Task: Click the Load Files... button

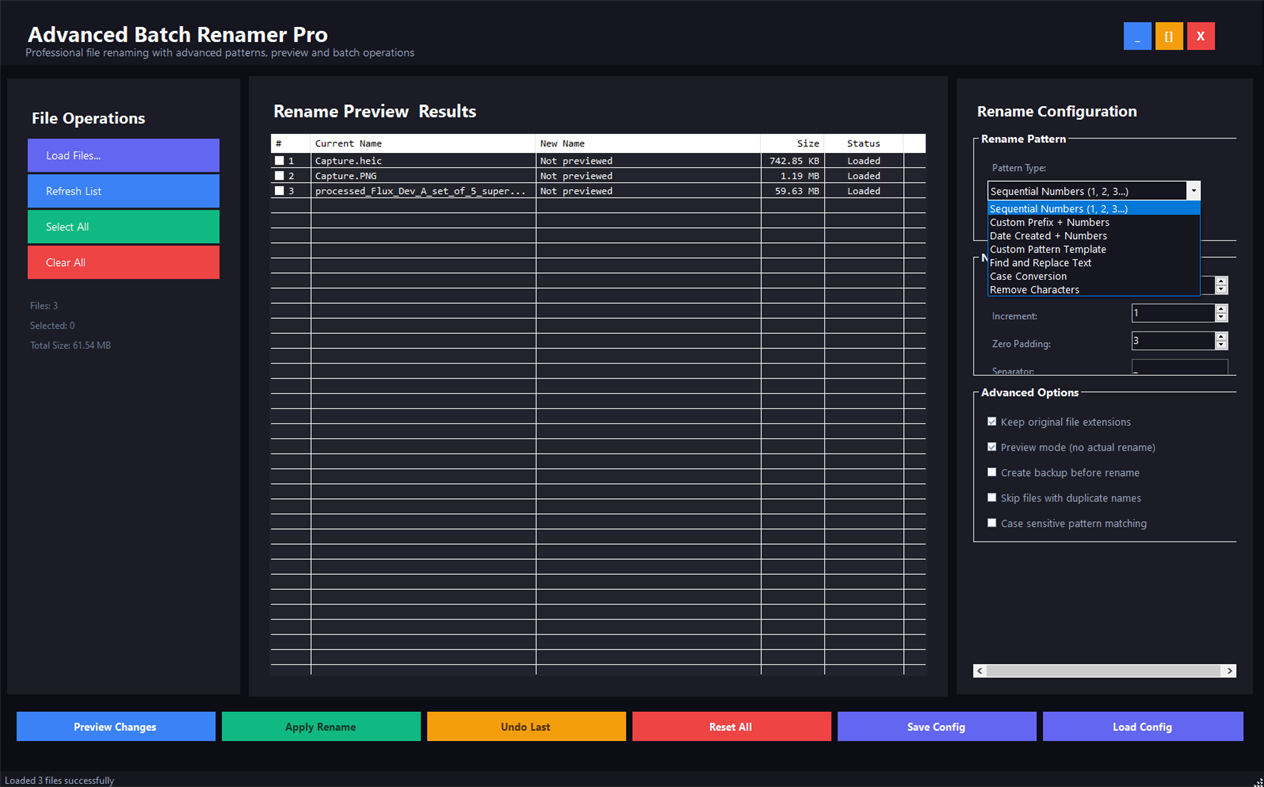Action: pos(123,155)
